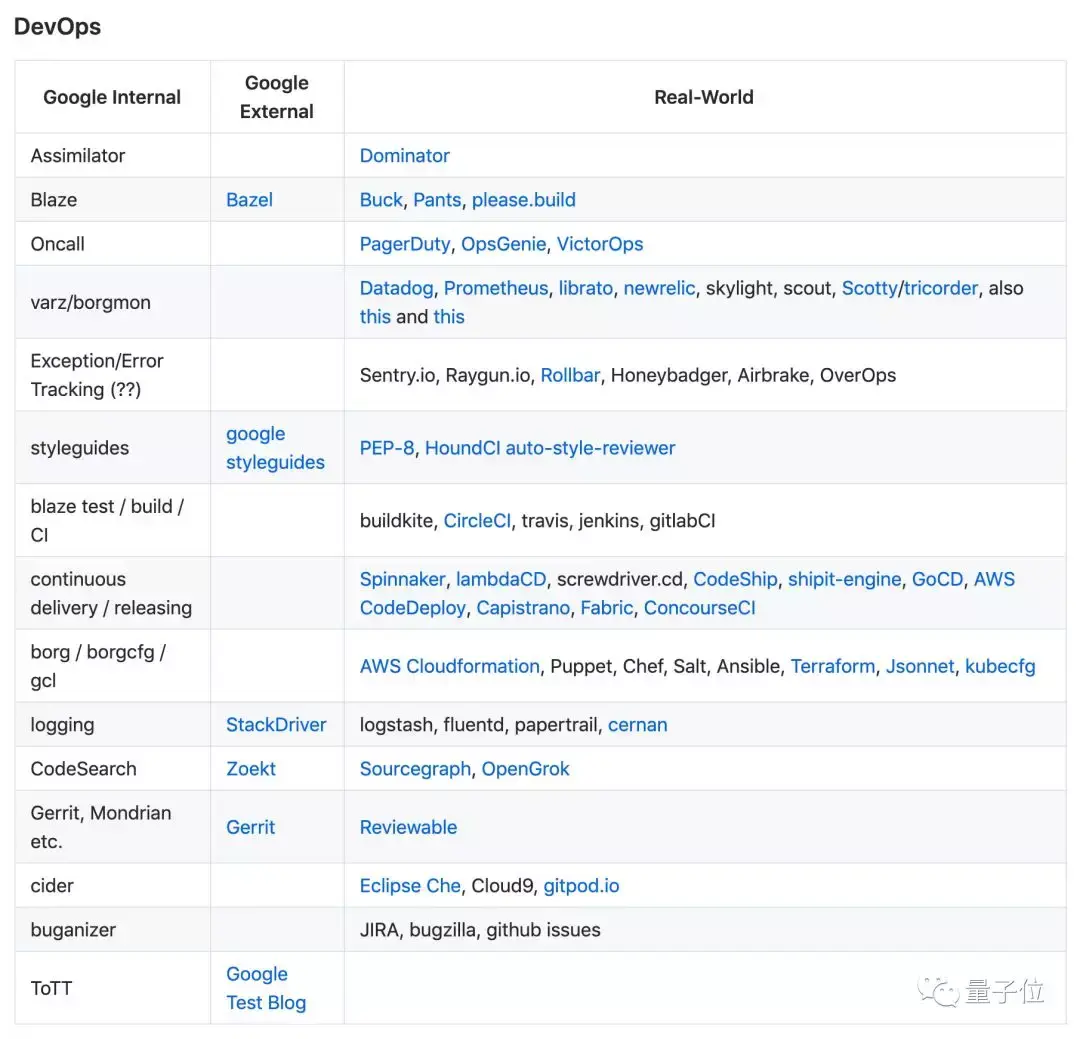
Task: Visit the Sourcegraph link
Action: point(415,769)
